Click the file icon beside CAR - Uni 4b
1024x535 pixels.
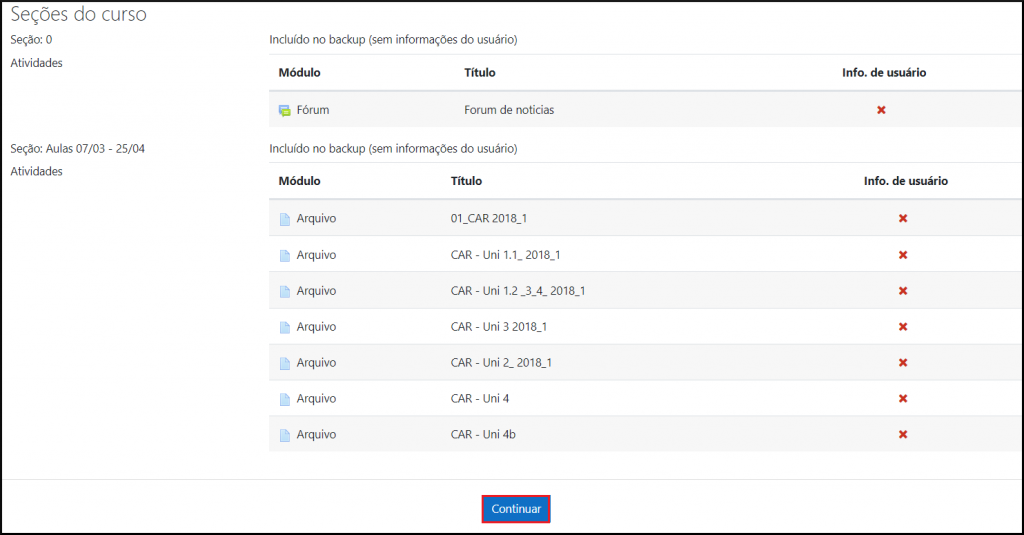(284, 435)
